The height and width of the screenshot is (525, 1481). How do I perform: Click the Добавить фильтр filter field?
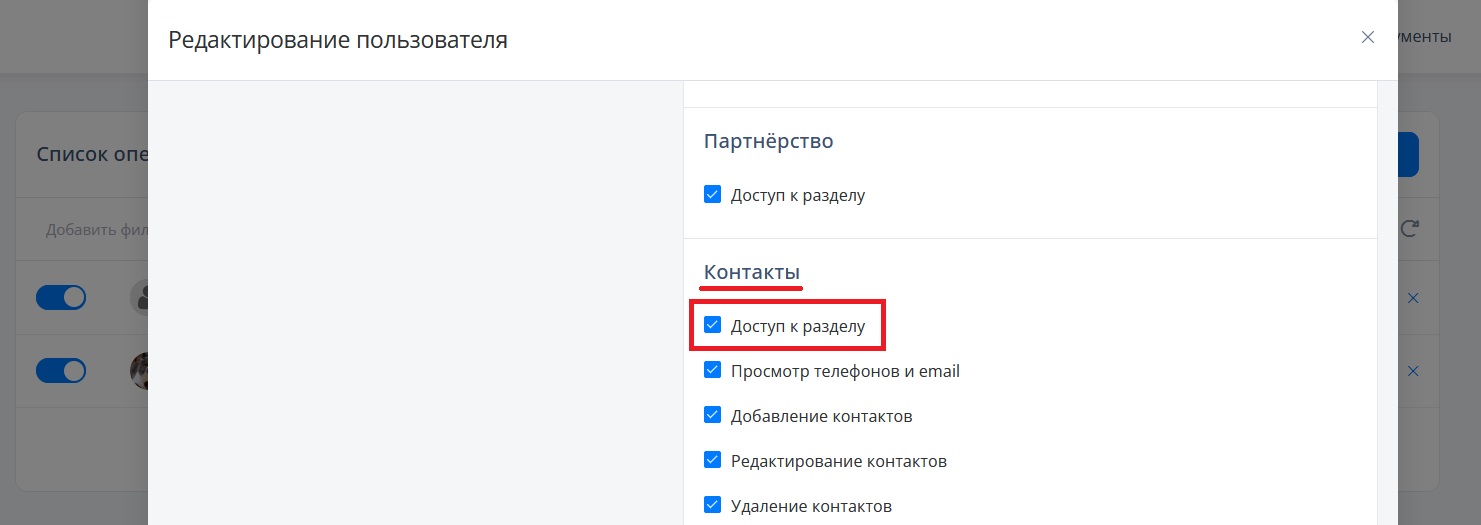(96, 230)
